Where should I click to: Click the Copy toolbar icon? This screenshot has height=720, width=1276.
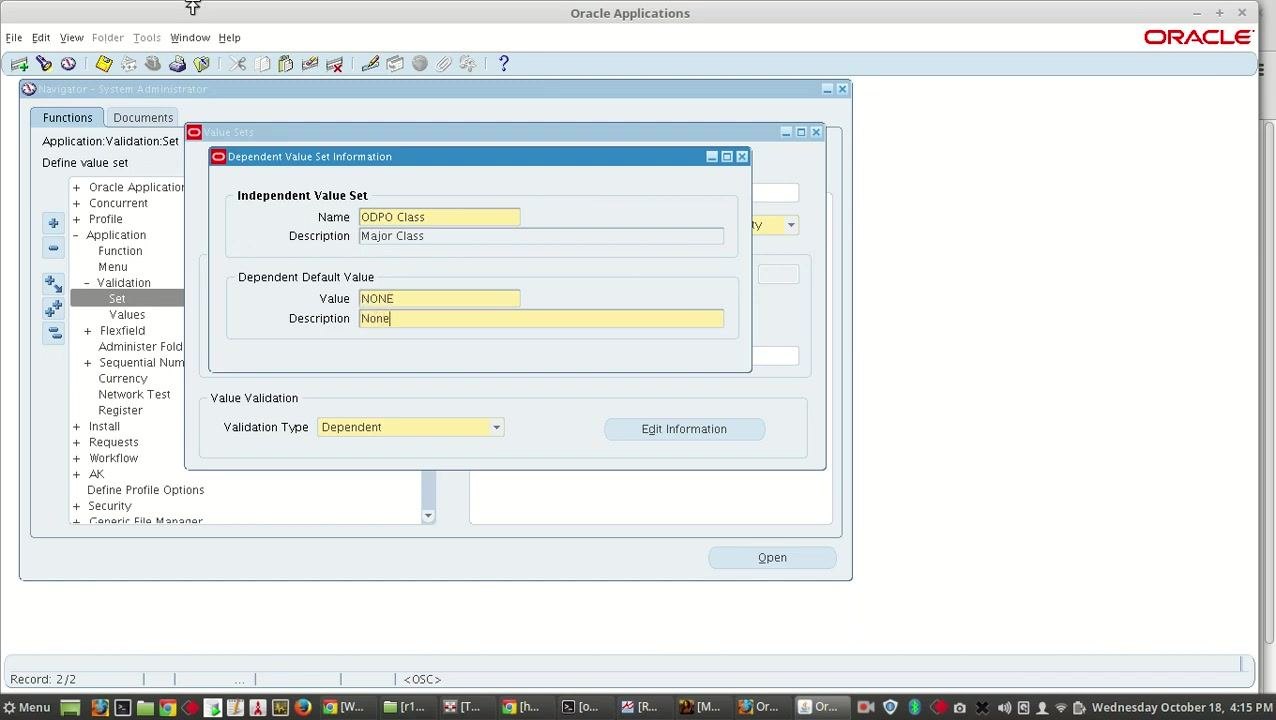262,64
